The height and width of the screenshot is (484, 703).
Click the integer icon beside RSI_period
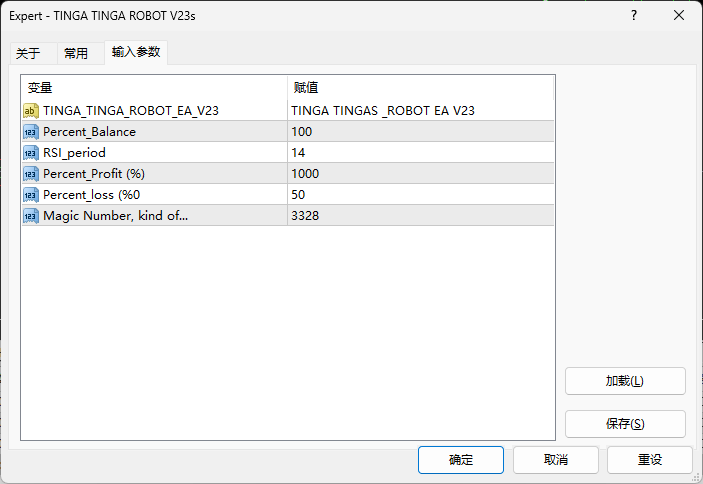(x=30, y=153)
